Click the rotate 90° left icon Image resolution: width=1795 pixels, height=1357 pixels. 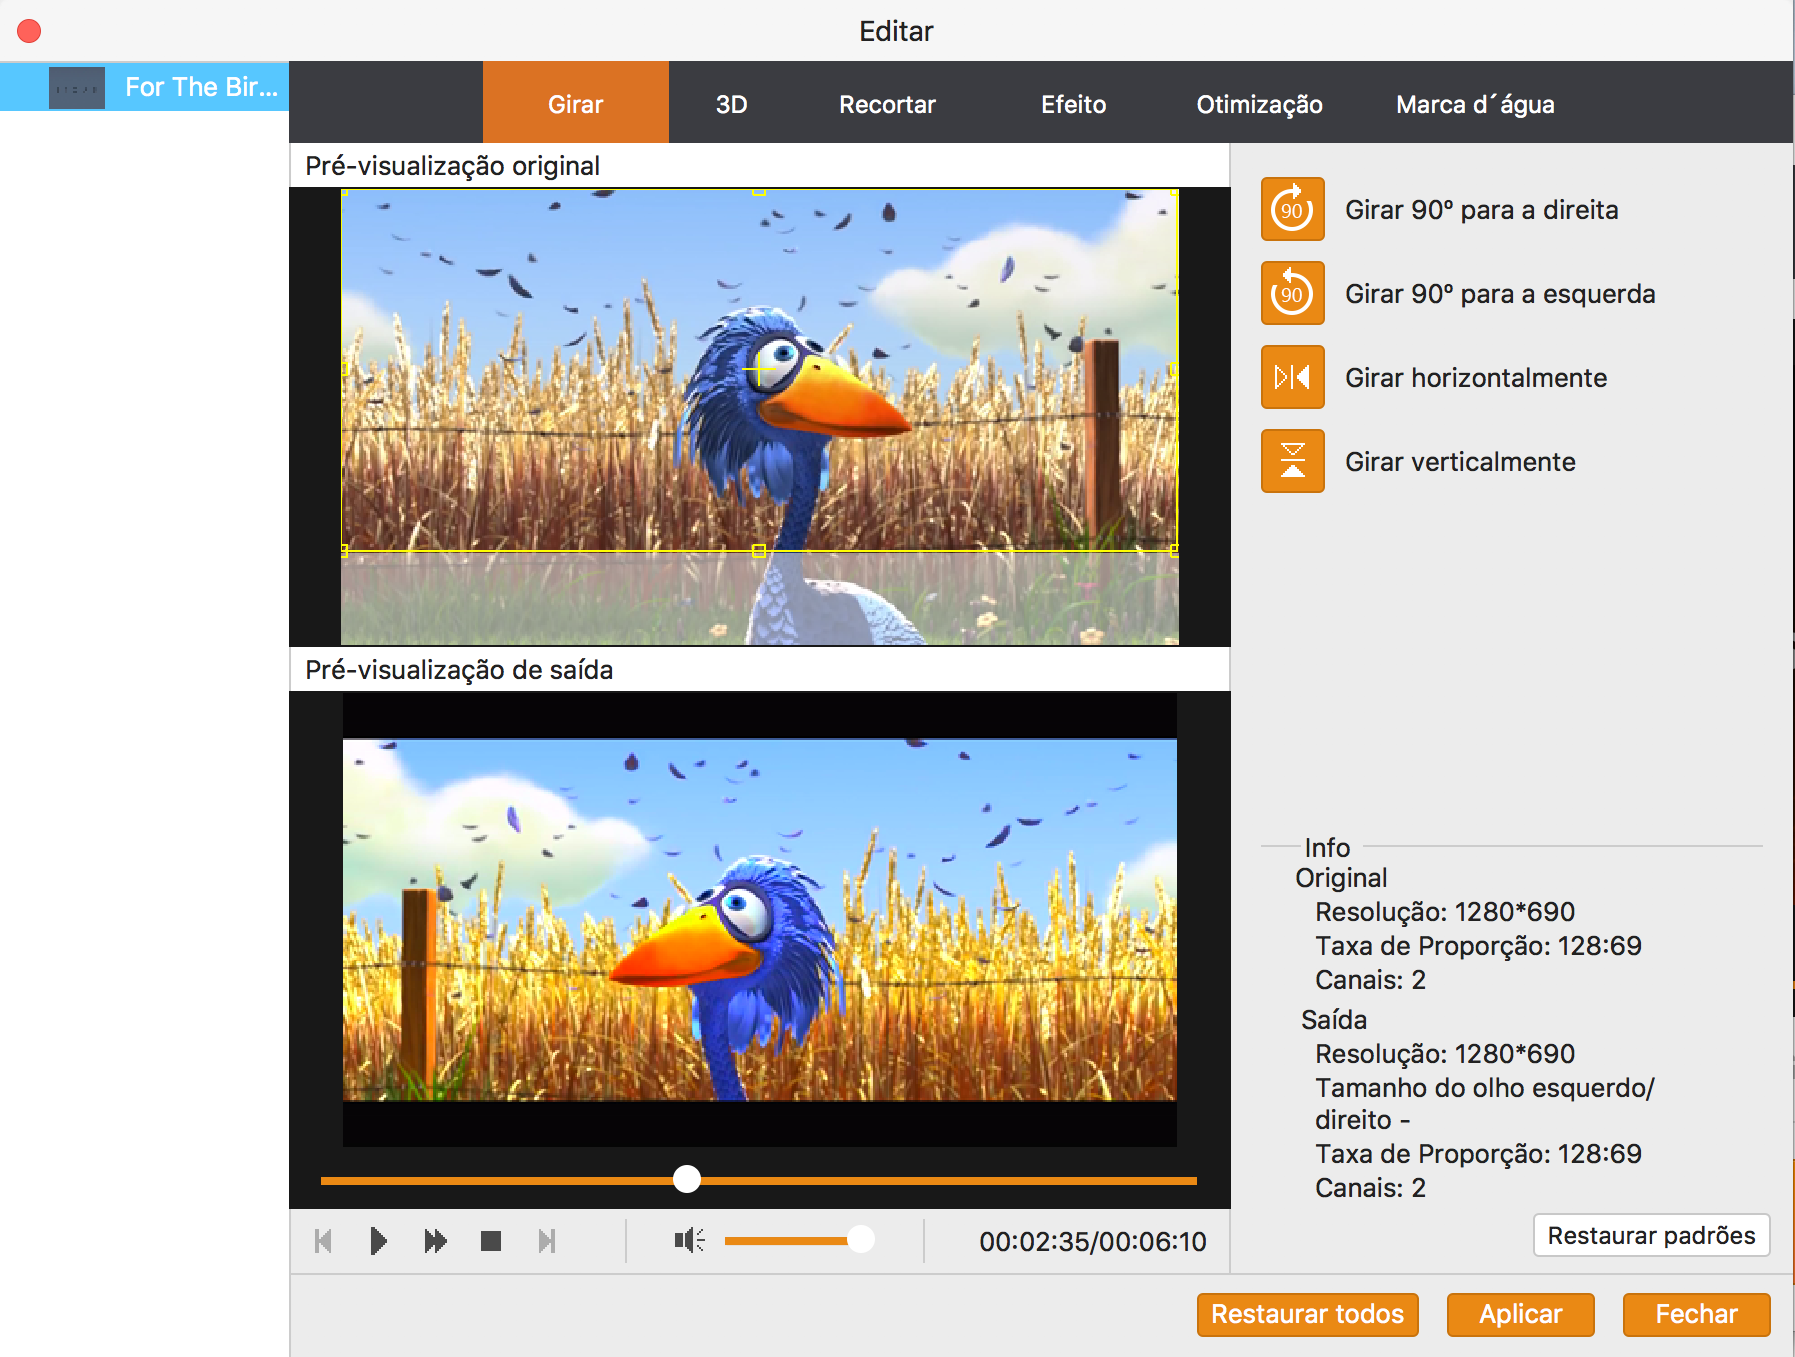point(1292,293)
